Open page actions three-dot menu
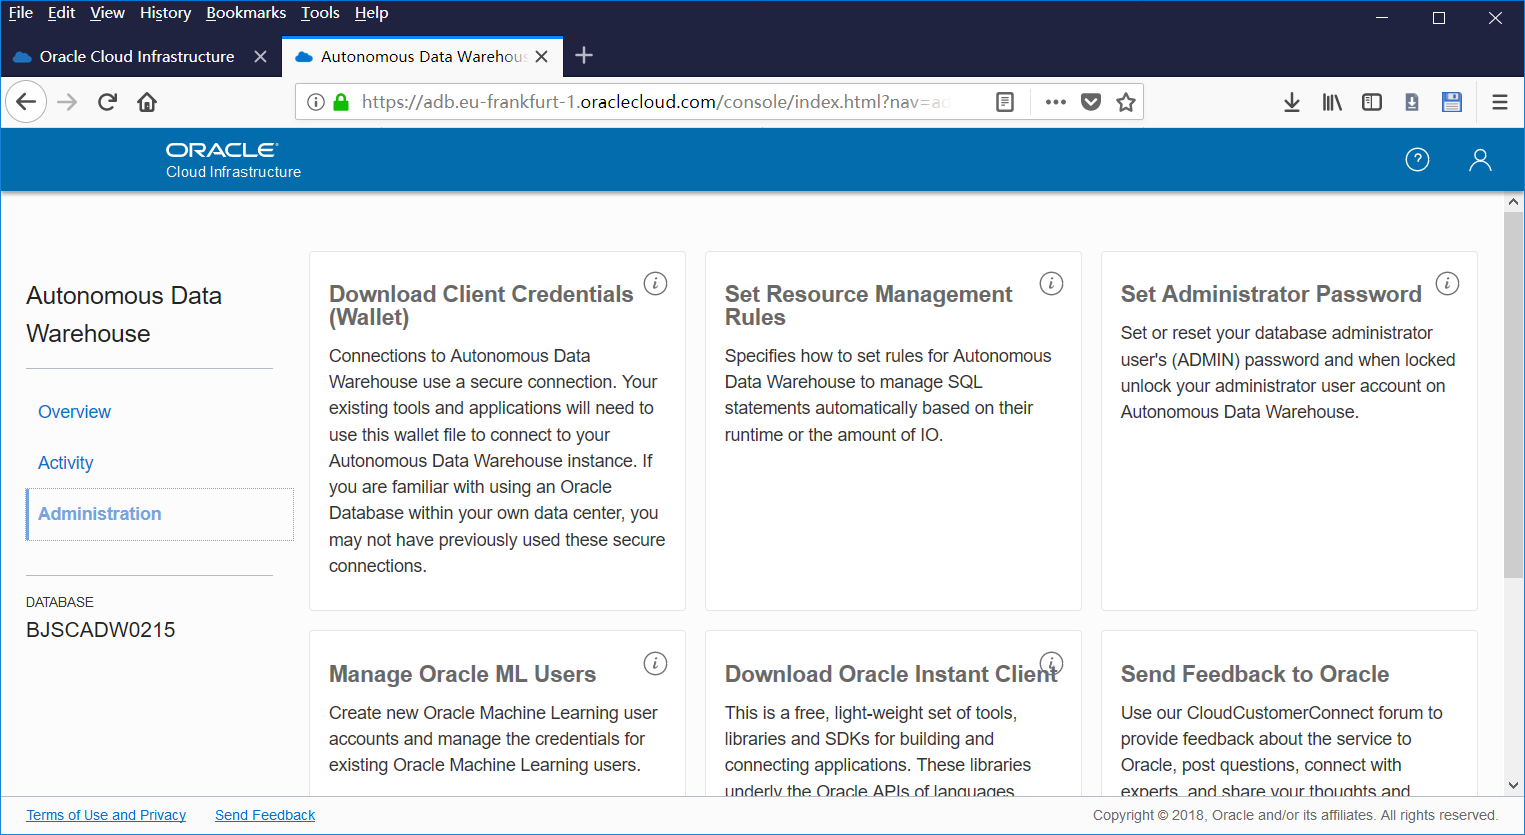 [x=1056, y=102]
